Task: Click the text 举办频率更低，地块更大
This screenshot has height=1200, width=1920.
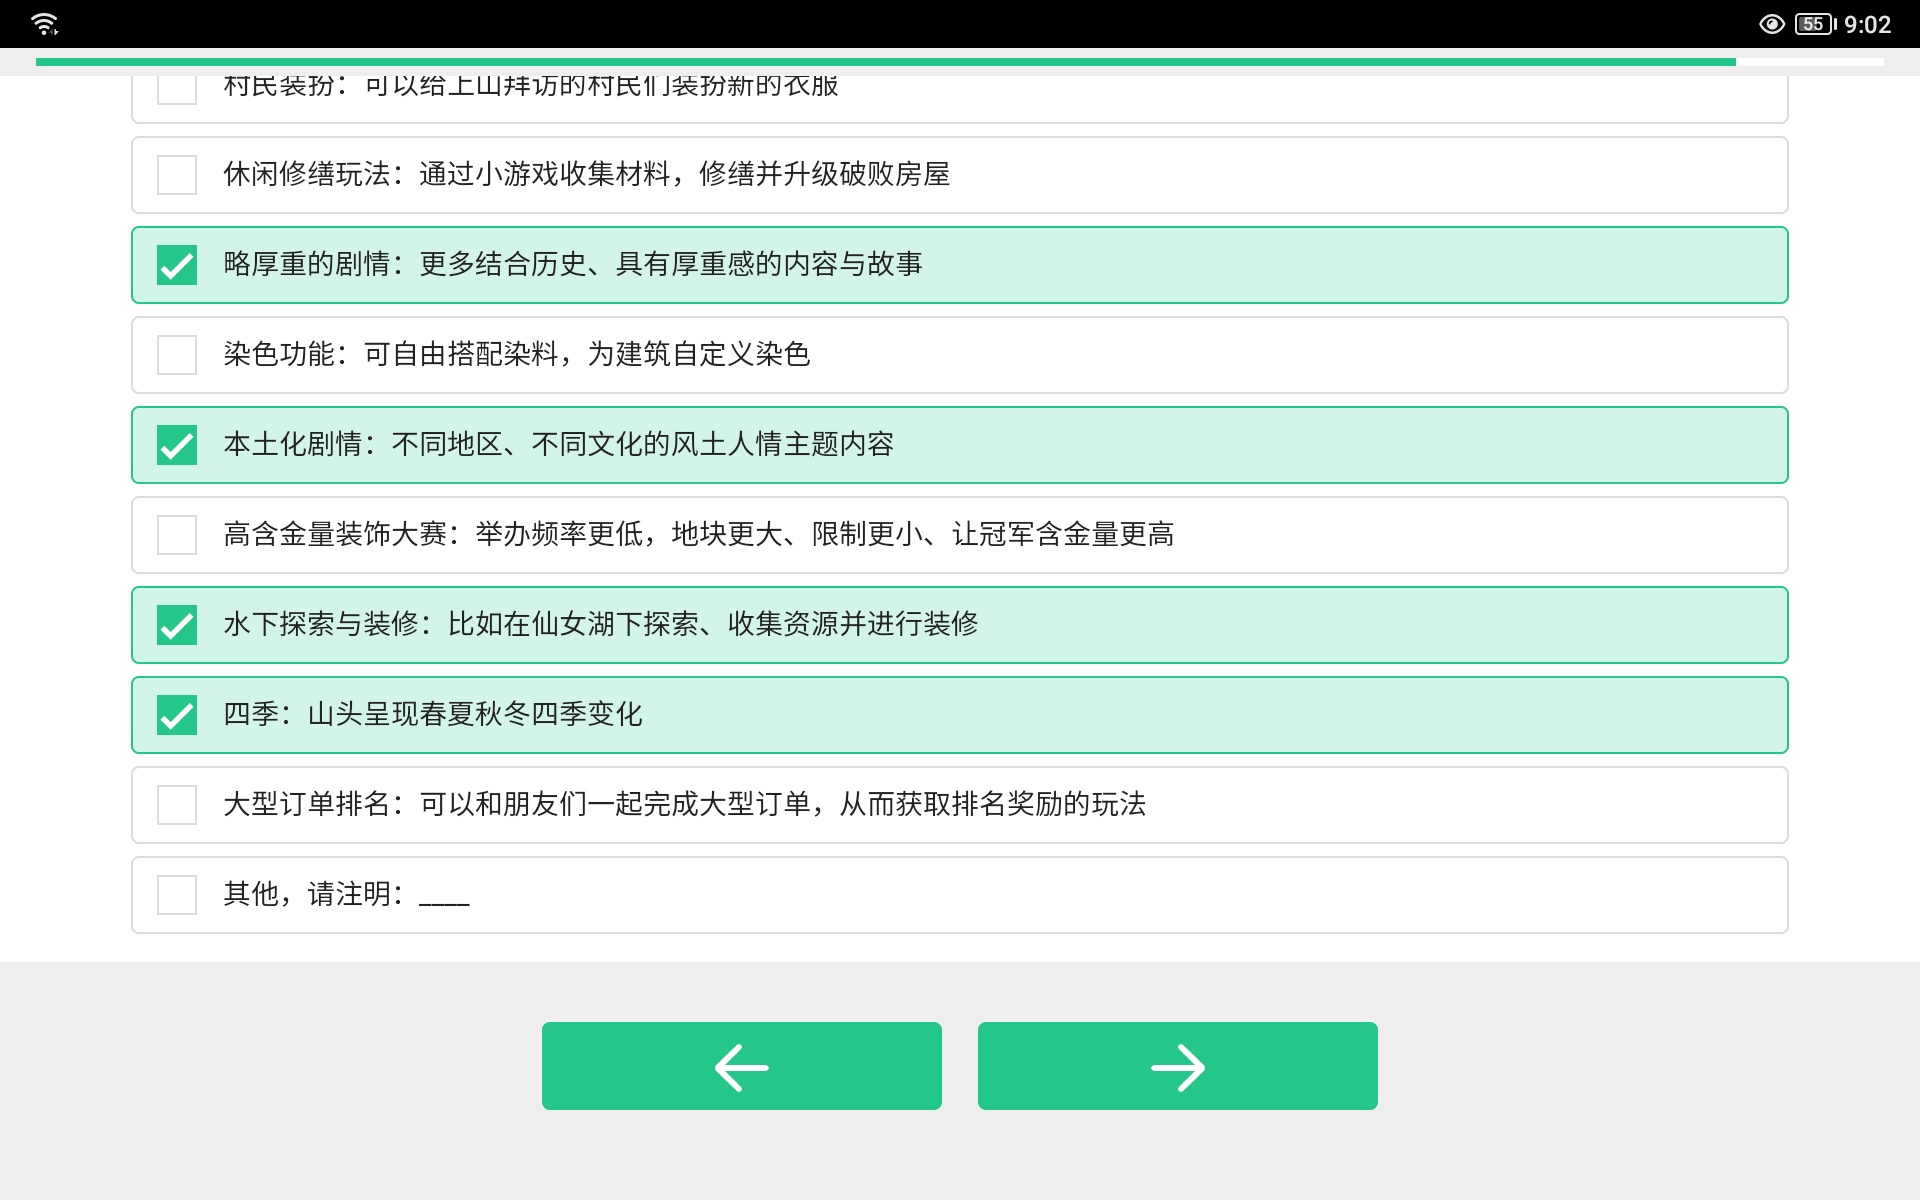Action: coord(629,534)
